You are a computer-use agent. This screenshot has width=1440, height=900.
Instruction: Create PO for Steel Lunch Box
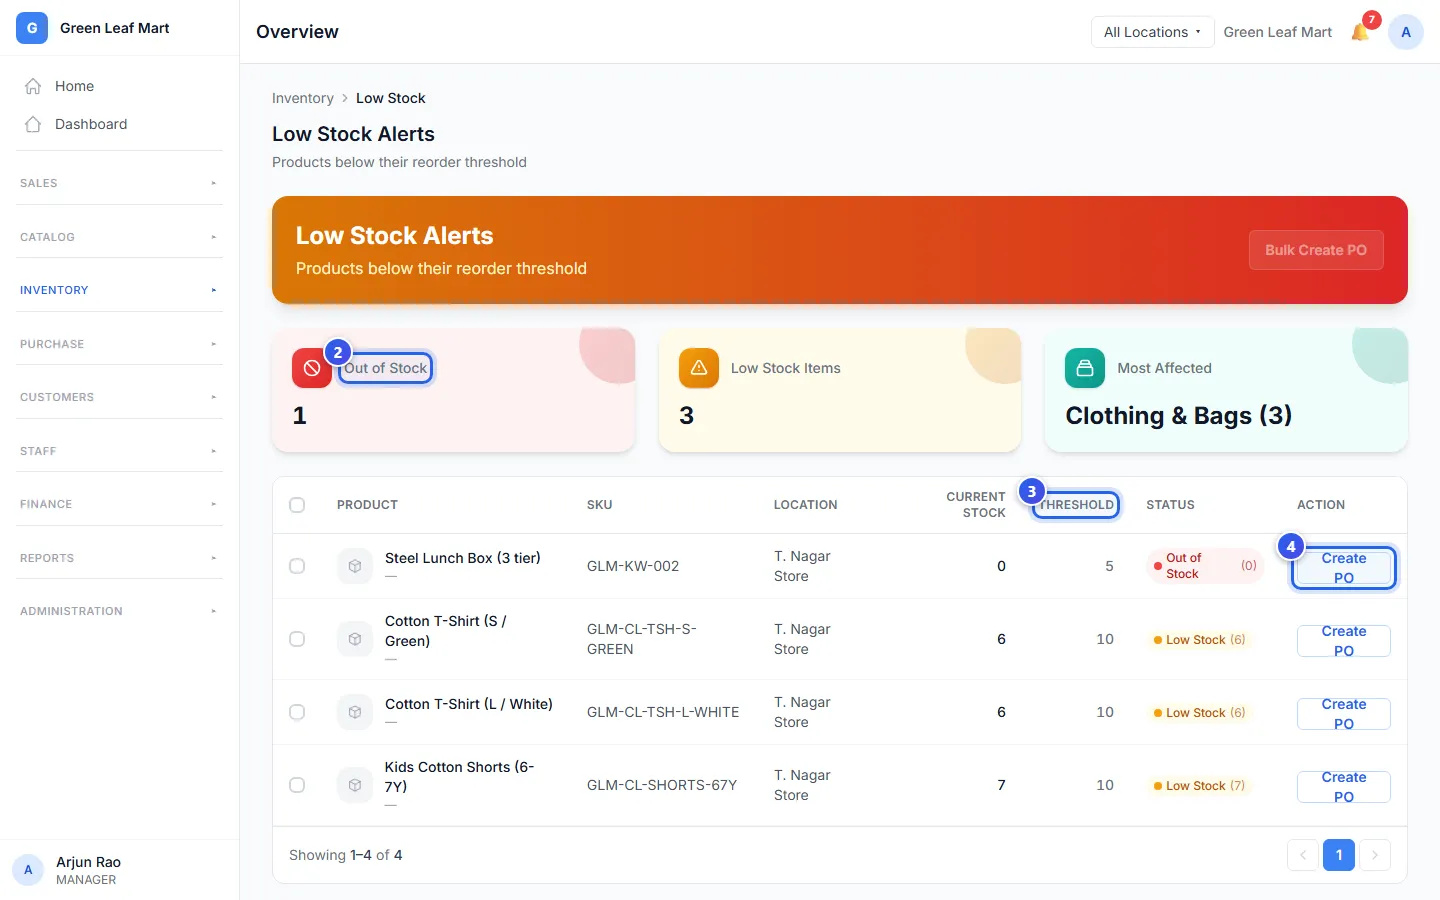(x=1344, y=568)
